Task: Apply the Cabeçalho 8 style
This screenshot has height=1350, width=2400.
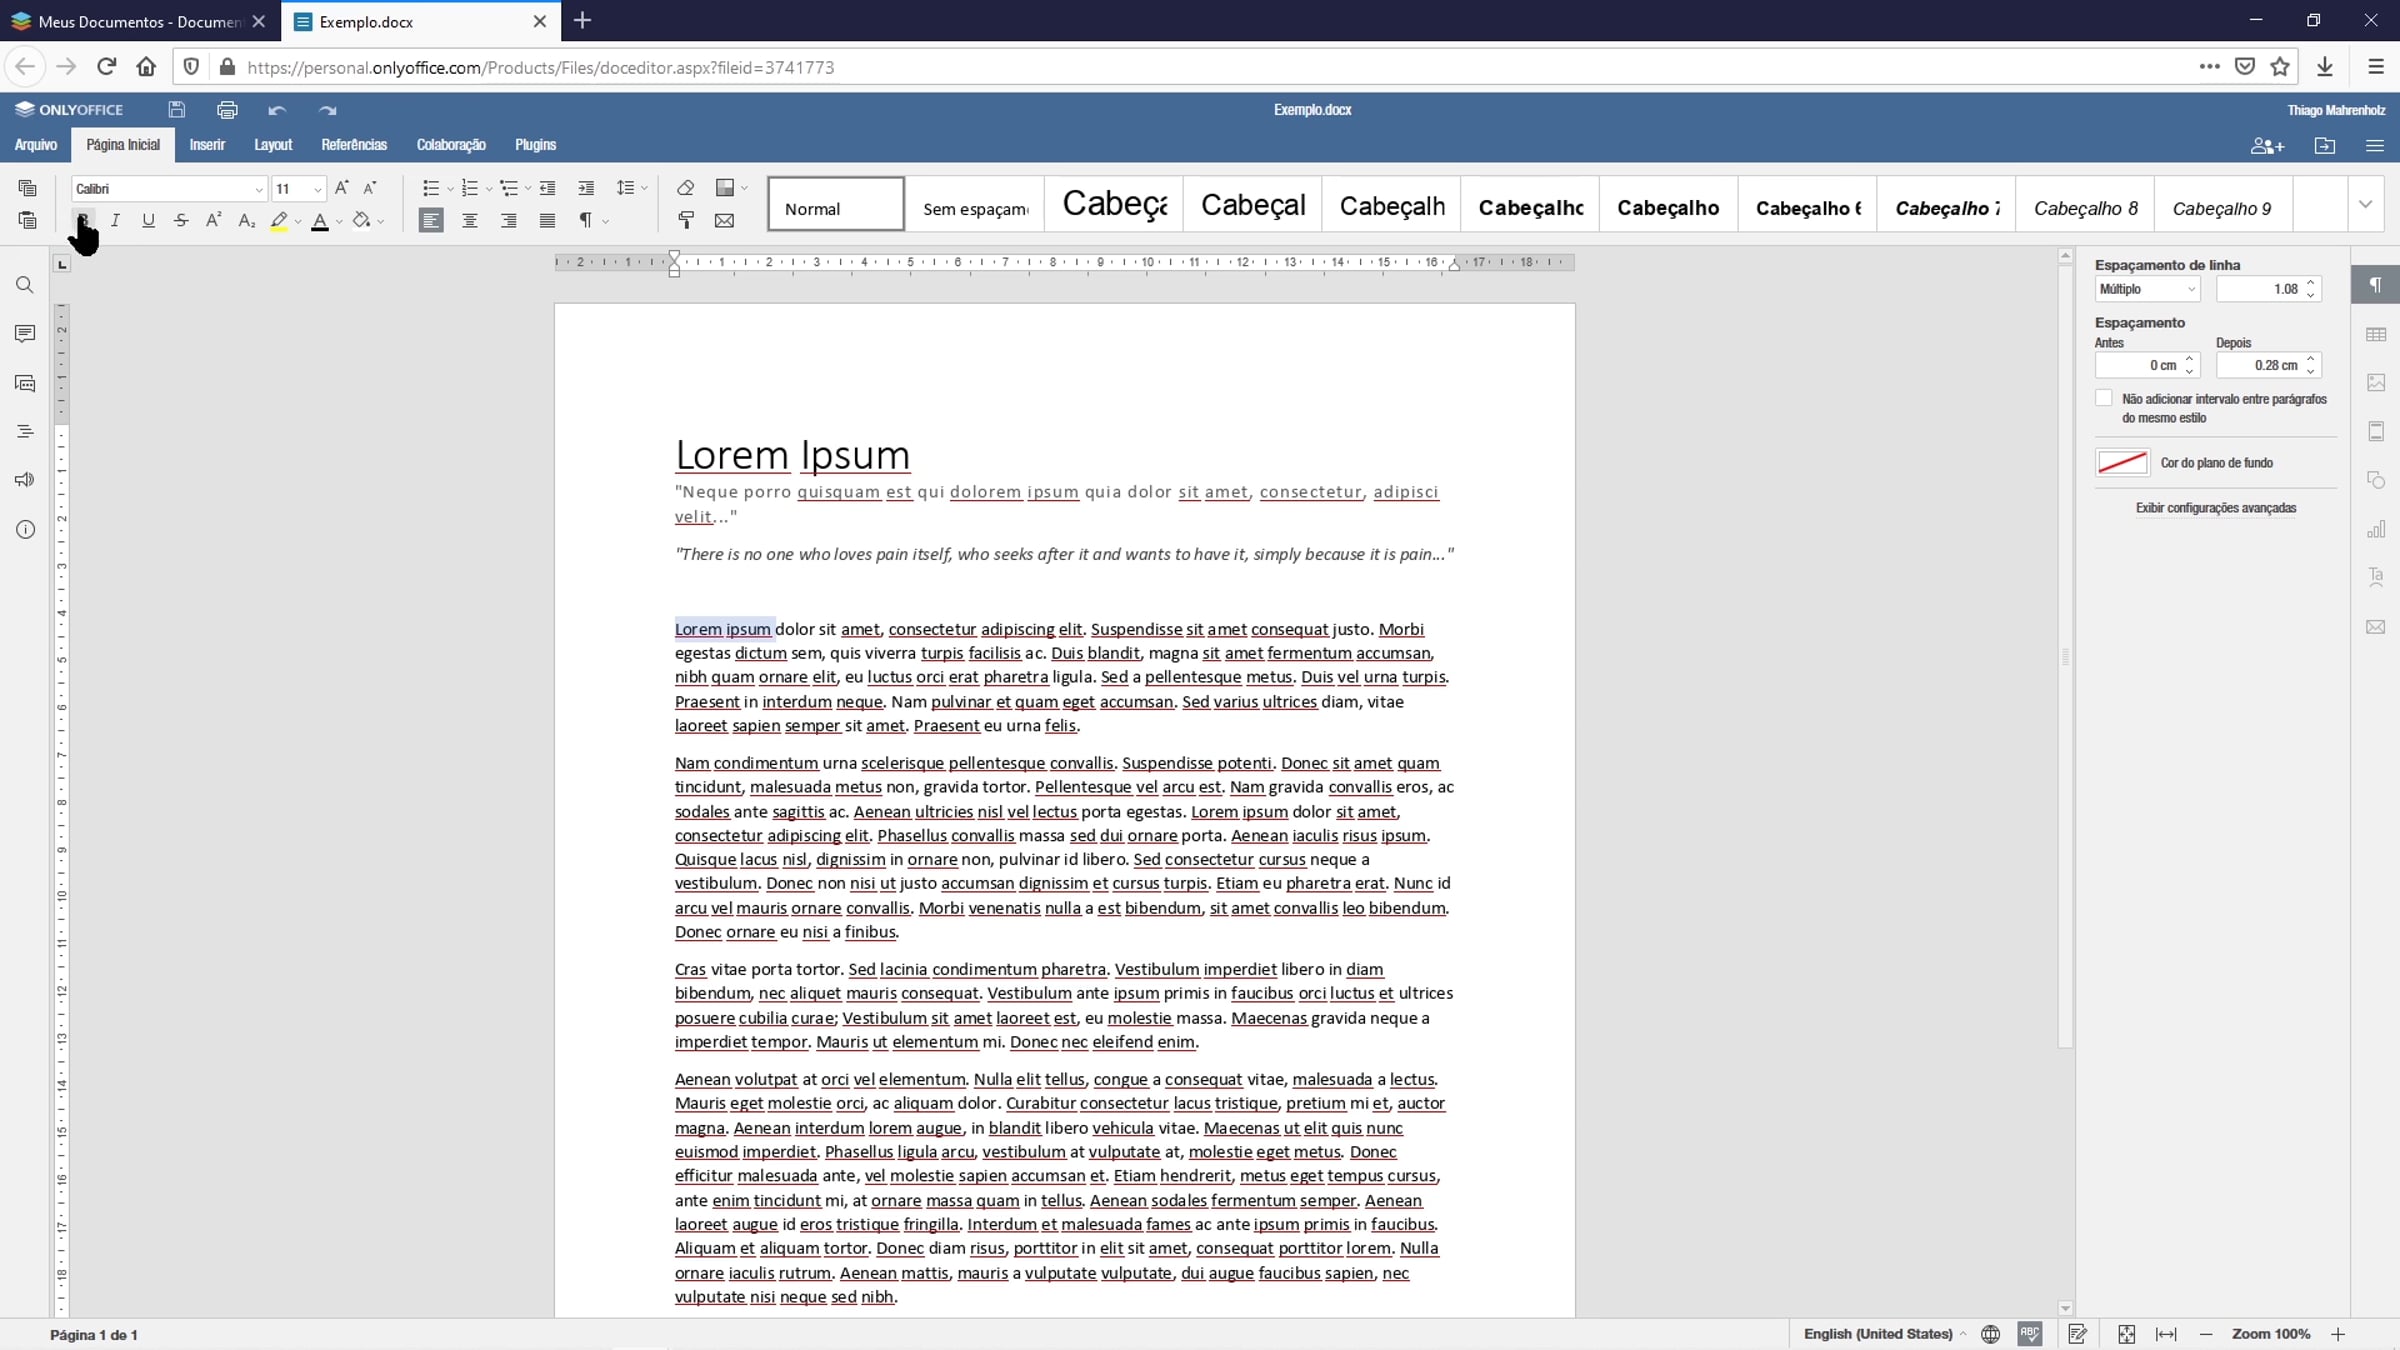Action: pyautogui.click(x=2085, y=208)
